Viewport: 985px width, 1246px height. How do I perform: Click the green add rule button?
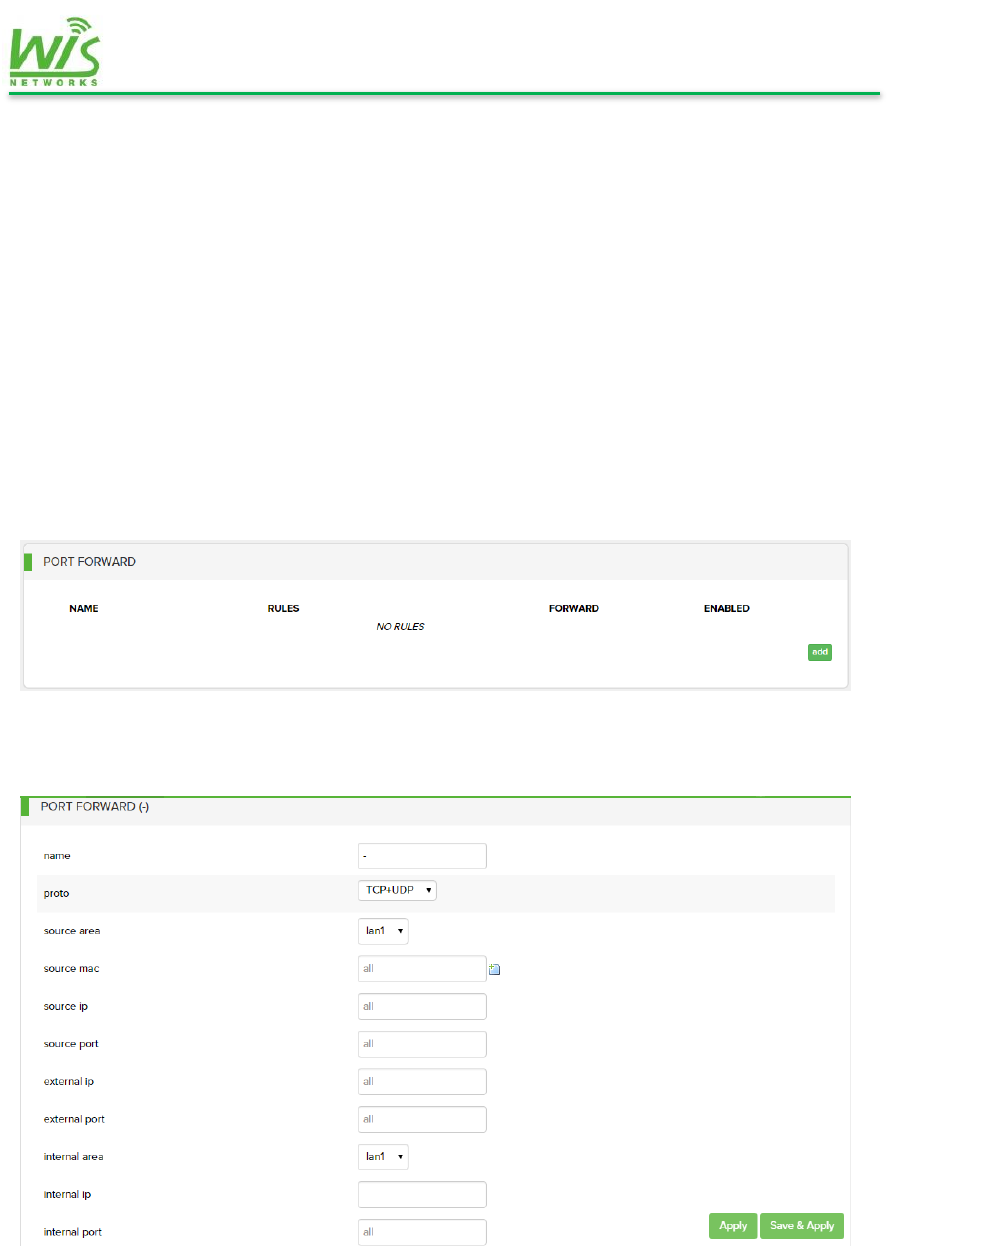(x=820, y=652)
